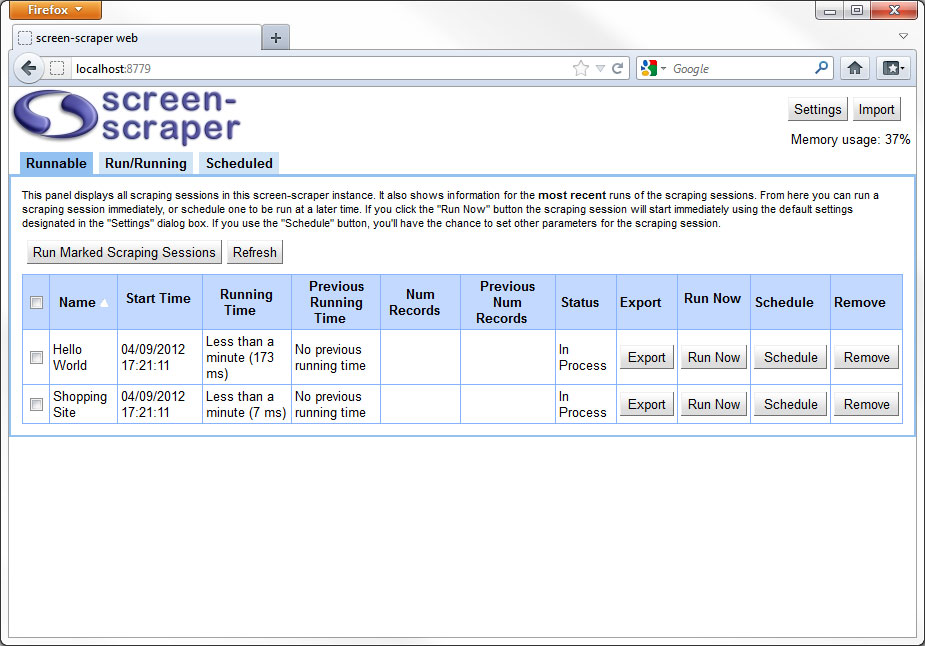This screenshot has height=646, width=925.
Task: Schedule the Hello World session
Action: click(x=790, y=358)
